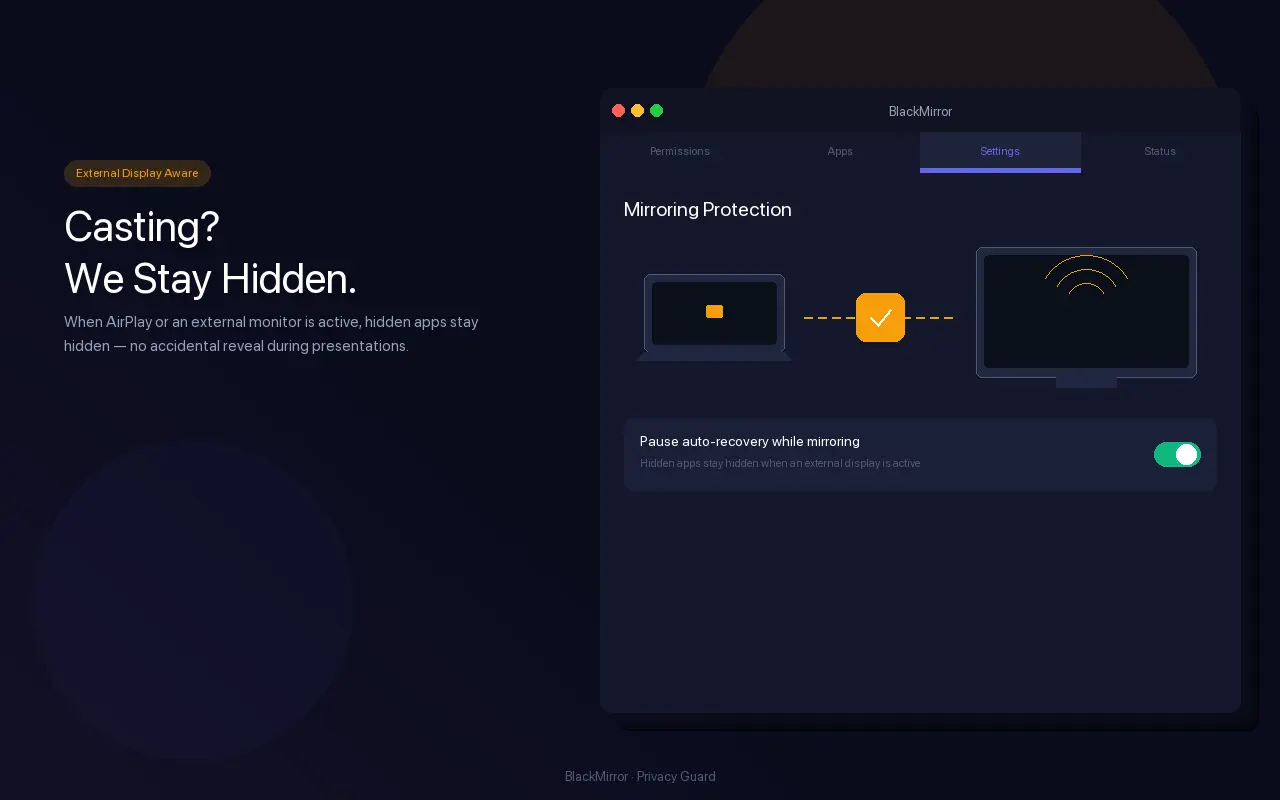Click the Mirroring Protection heading
The width and height of the screenshot is (1280, 800).
(707, 209)
